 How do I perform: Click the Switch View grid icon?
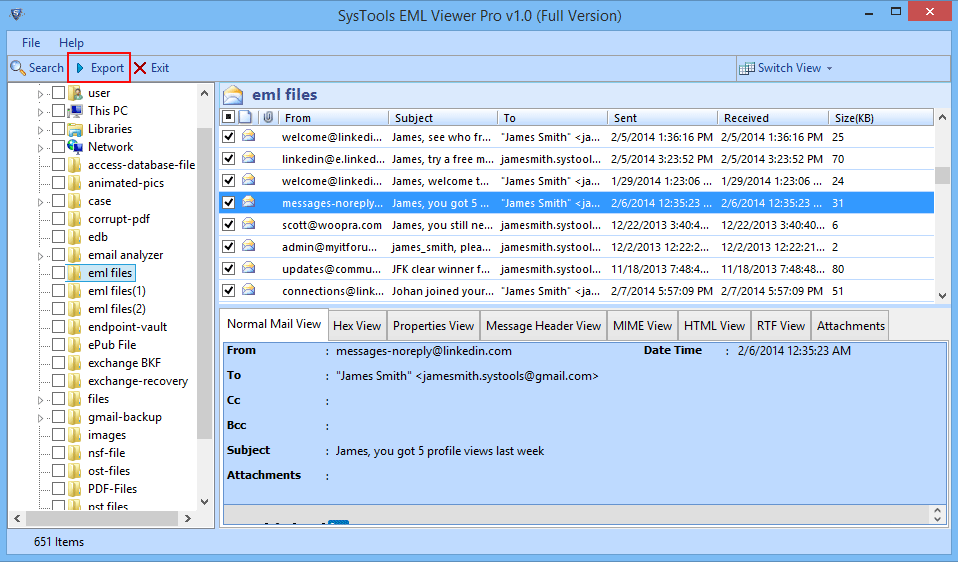[x=747, y=68]
